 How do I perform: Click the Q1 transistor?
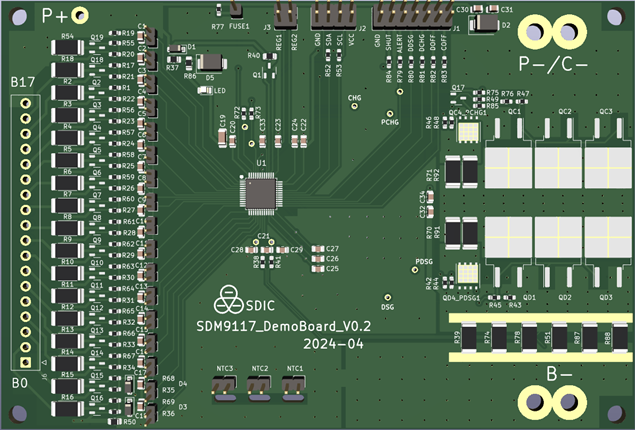pos(270,71)
